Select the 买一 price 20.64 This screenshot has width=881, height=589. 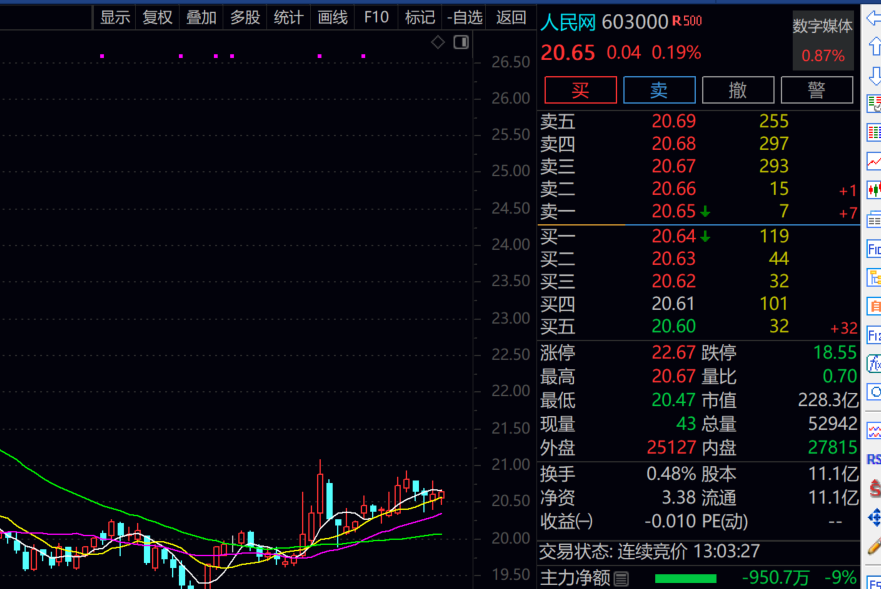click(674, 236)
